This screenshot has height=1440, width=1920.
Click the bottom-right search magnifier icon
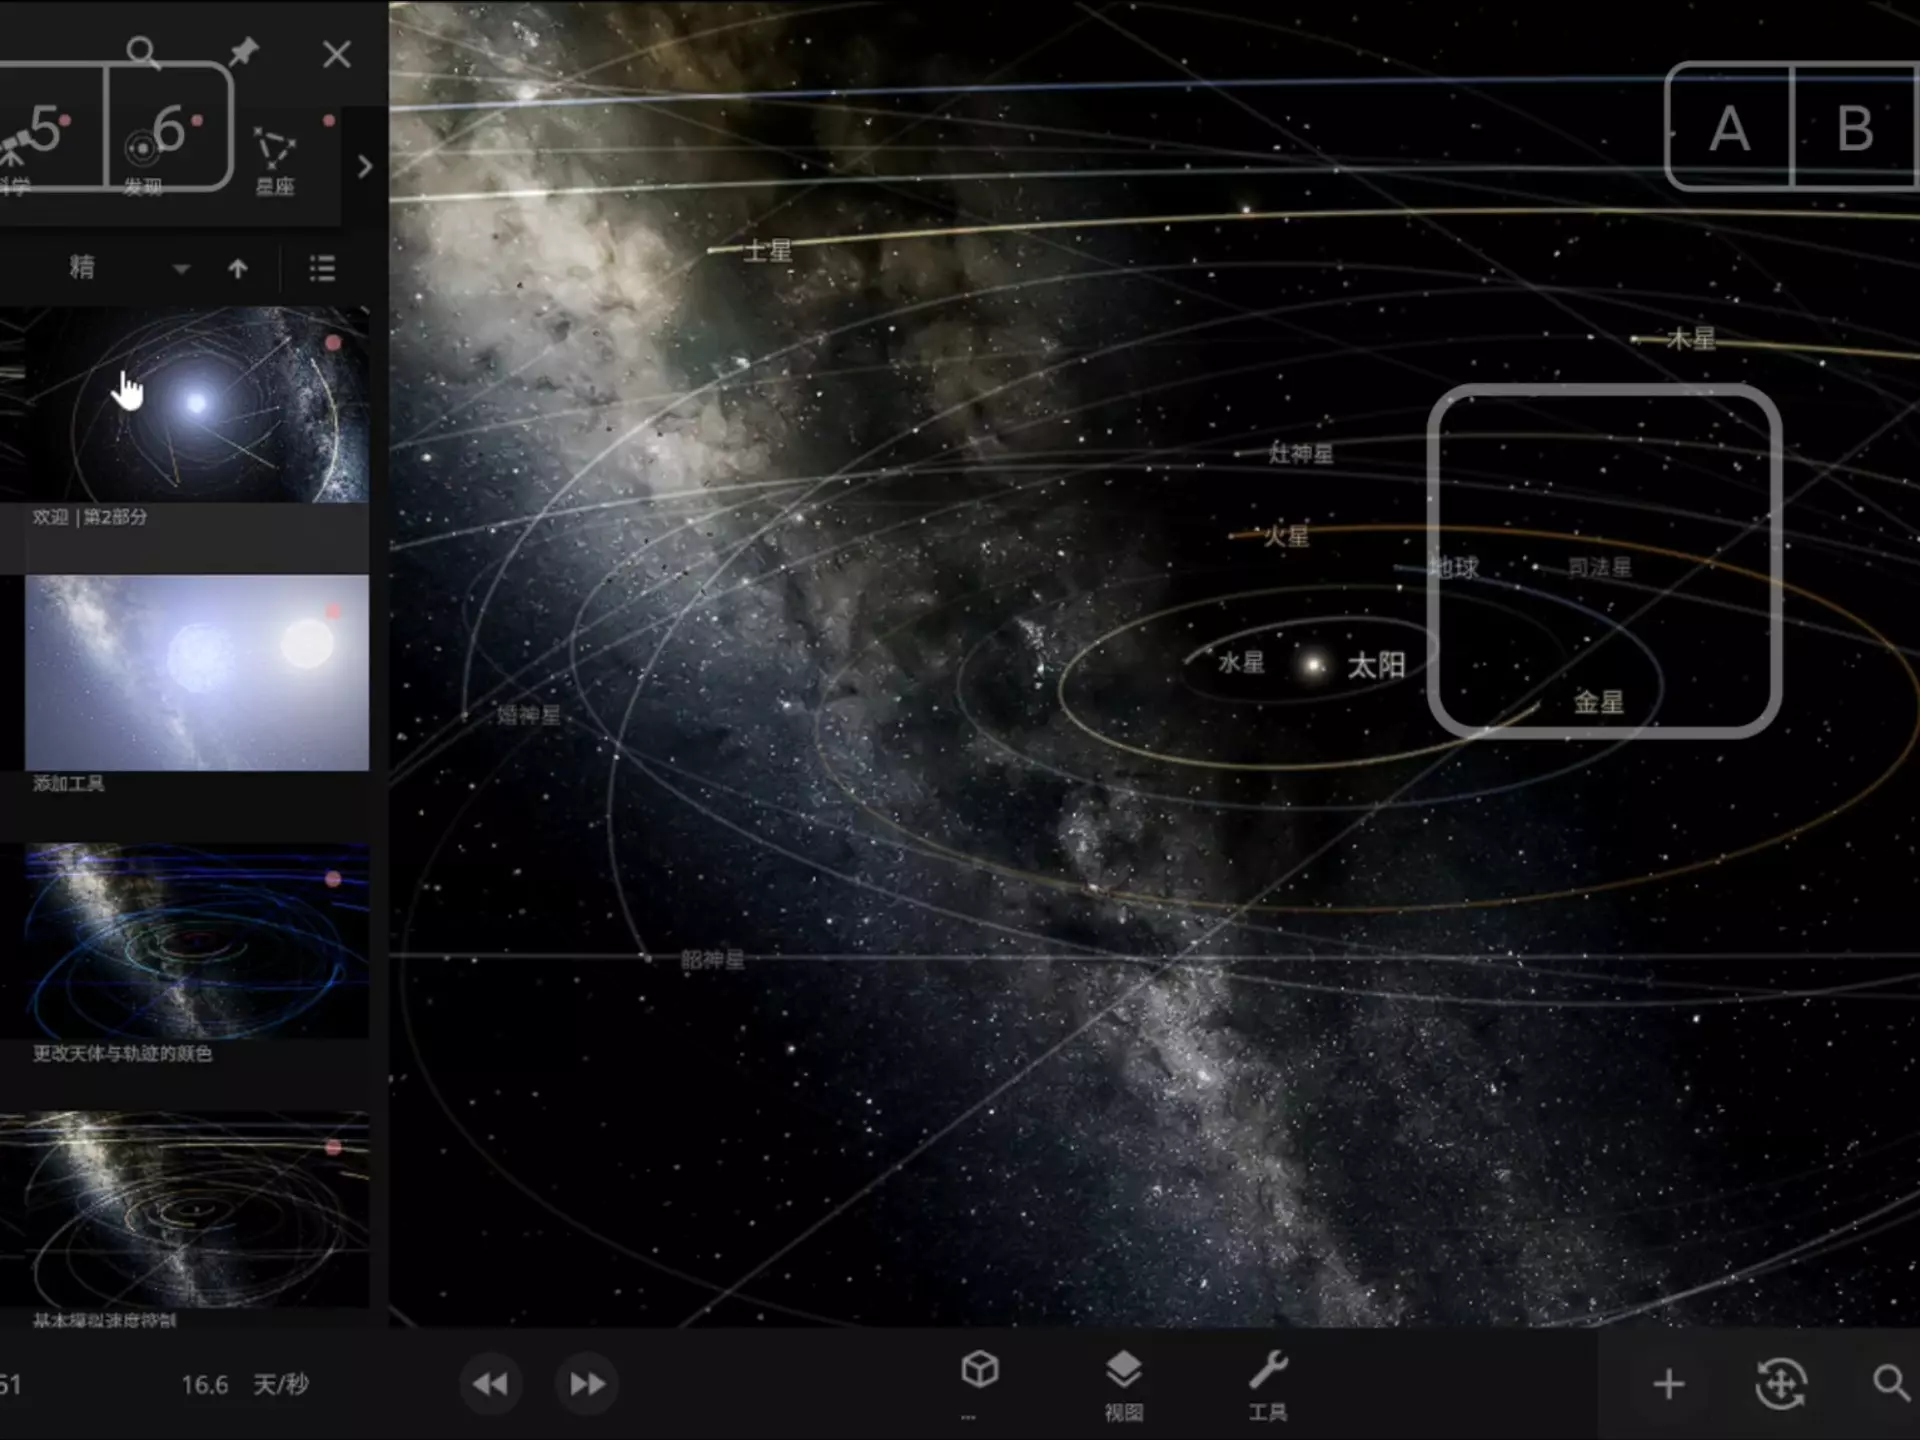[1889, 1383]
